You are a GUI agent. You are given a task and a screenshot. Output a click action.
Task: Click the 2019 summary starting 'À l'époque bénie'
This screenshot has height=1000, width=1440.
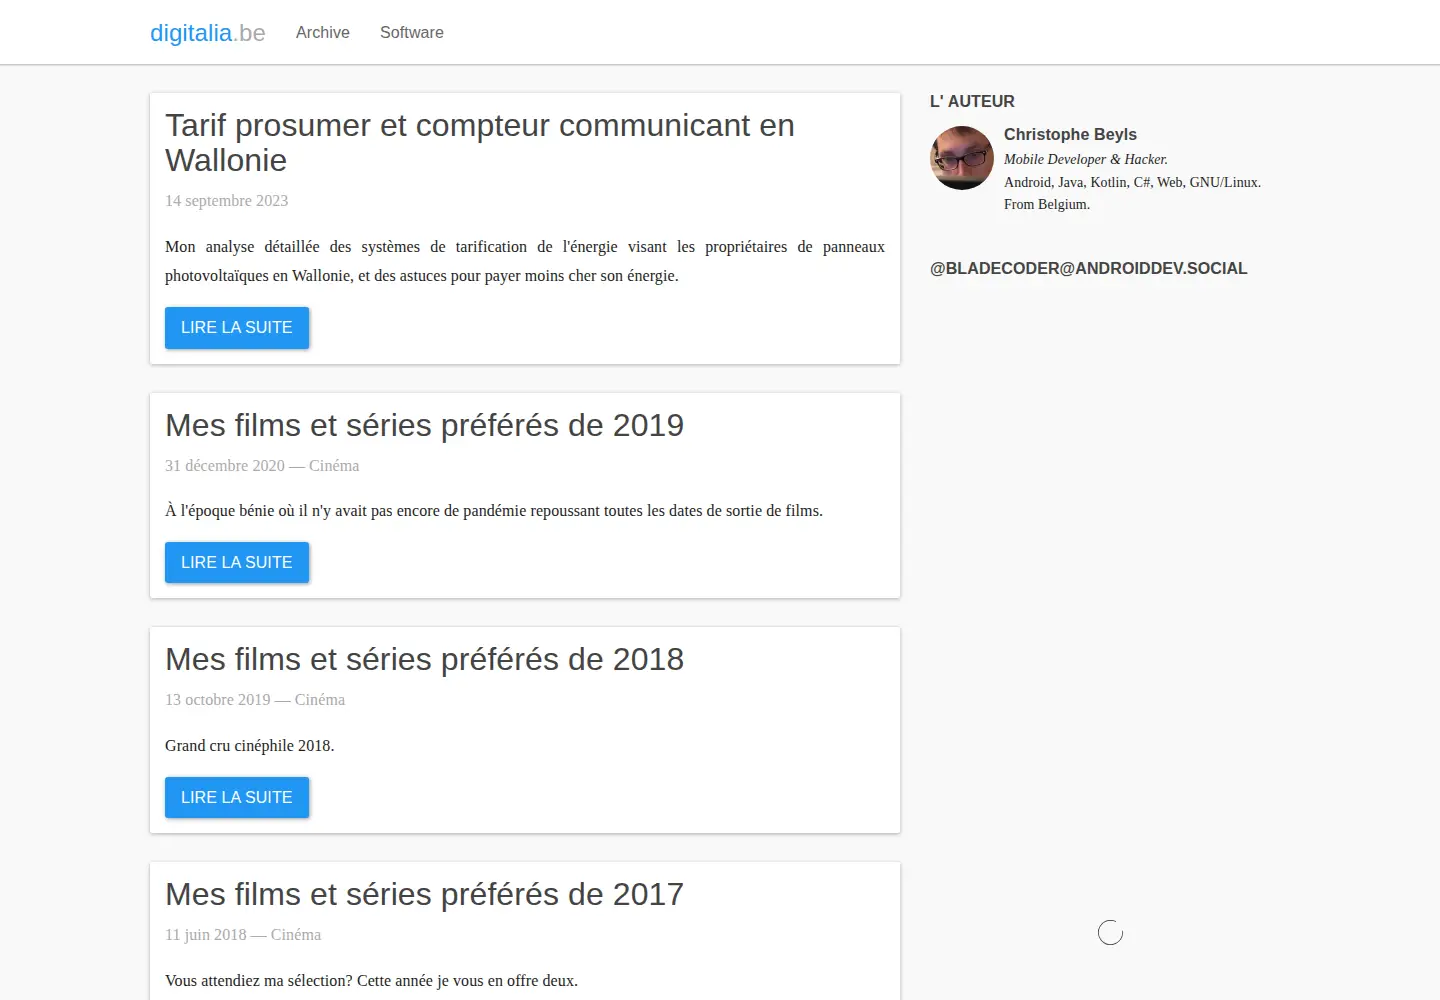(494, 511)
